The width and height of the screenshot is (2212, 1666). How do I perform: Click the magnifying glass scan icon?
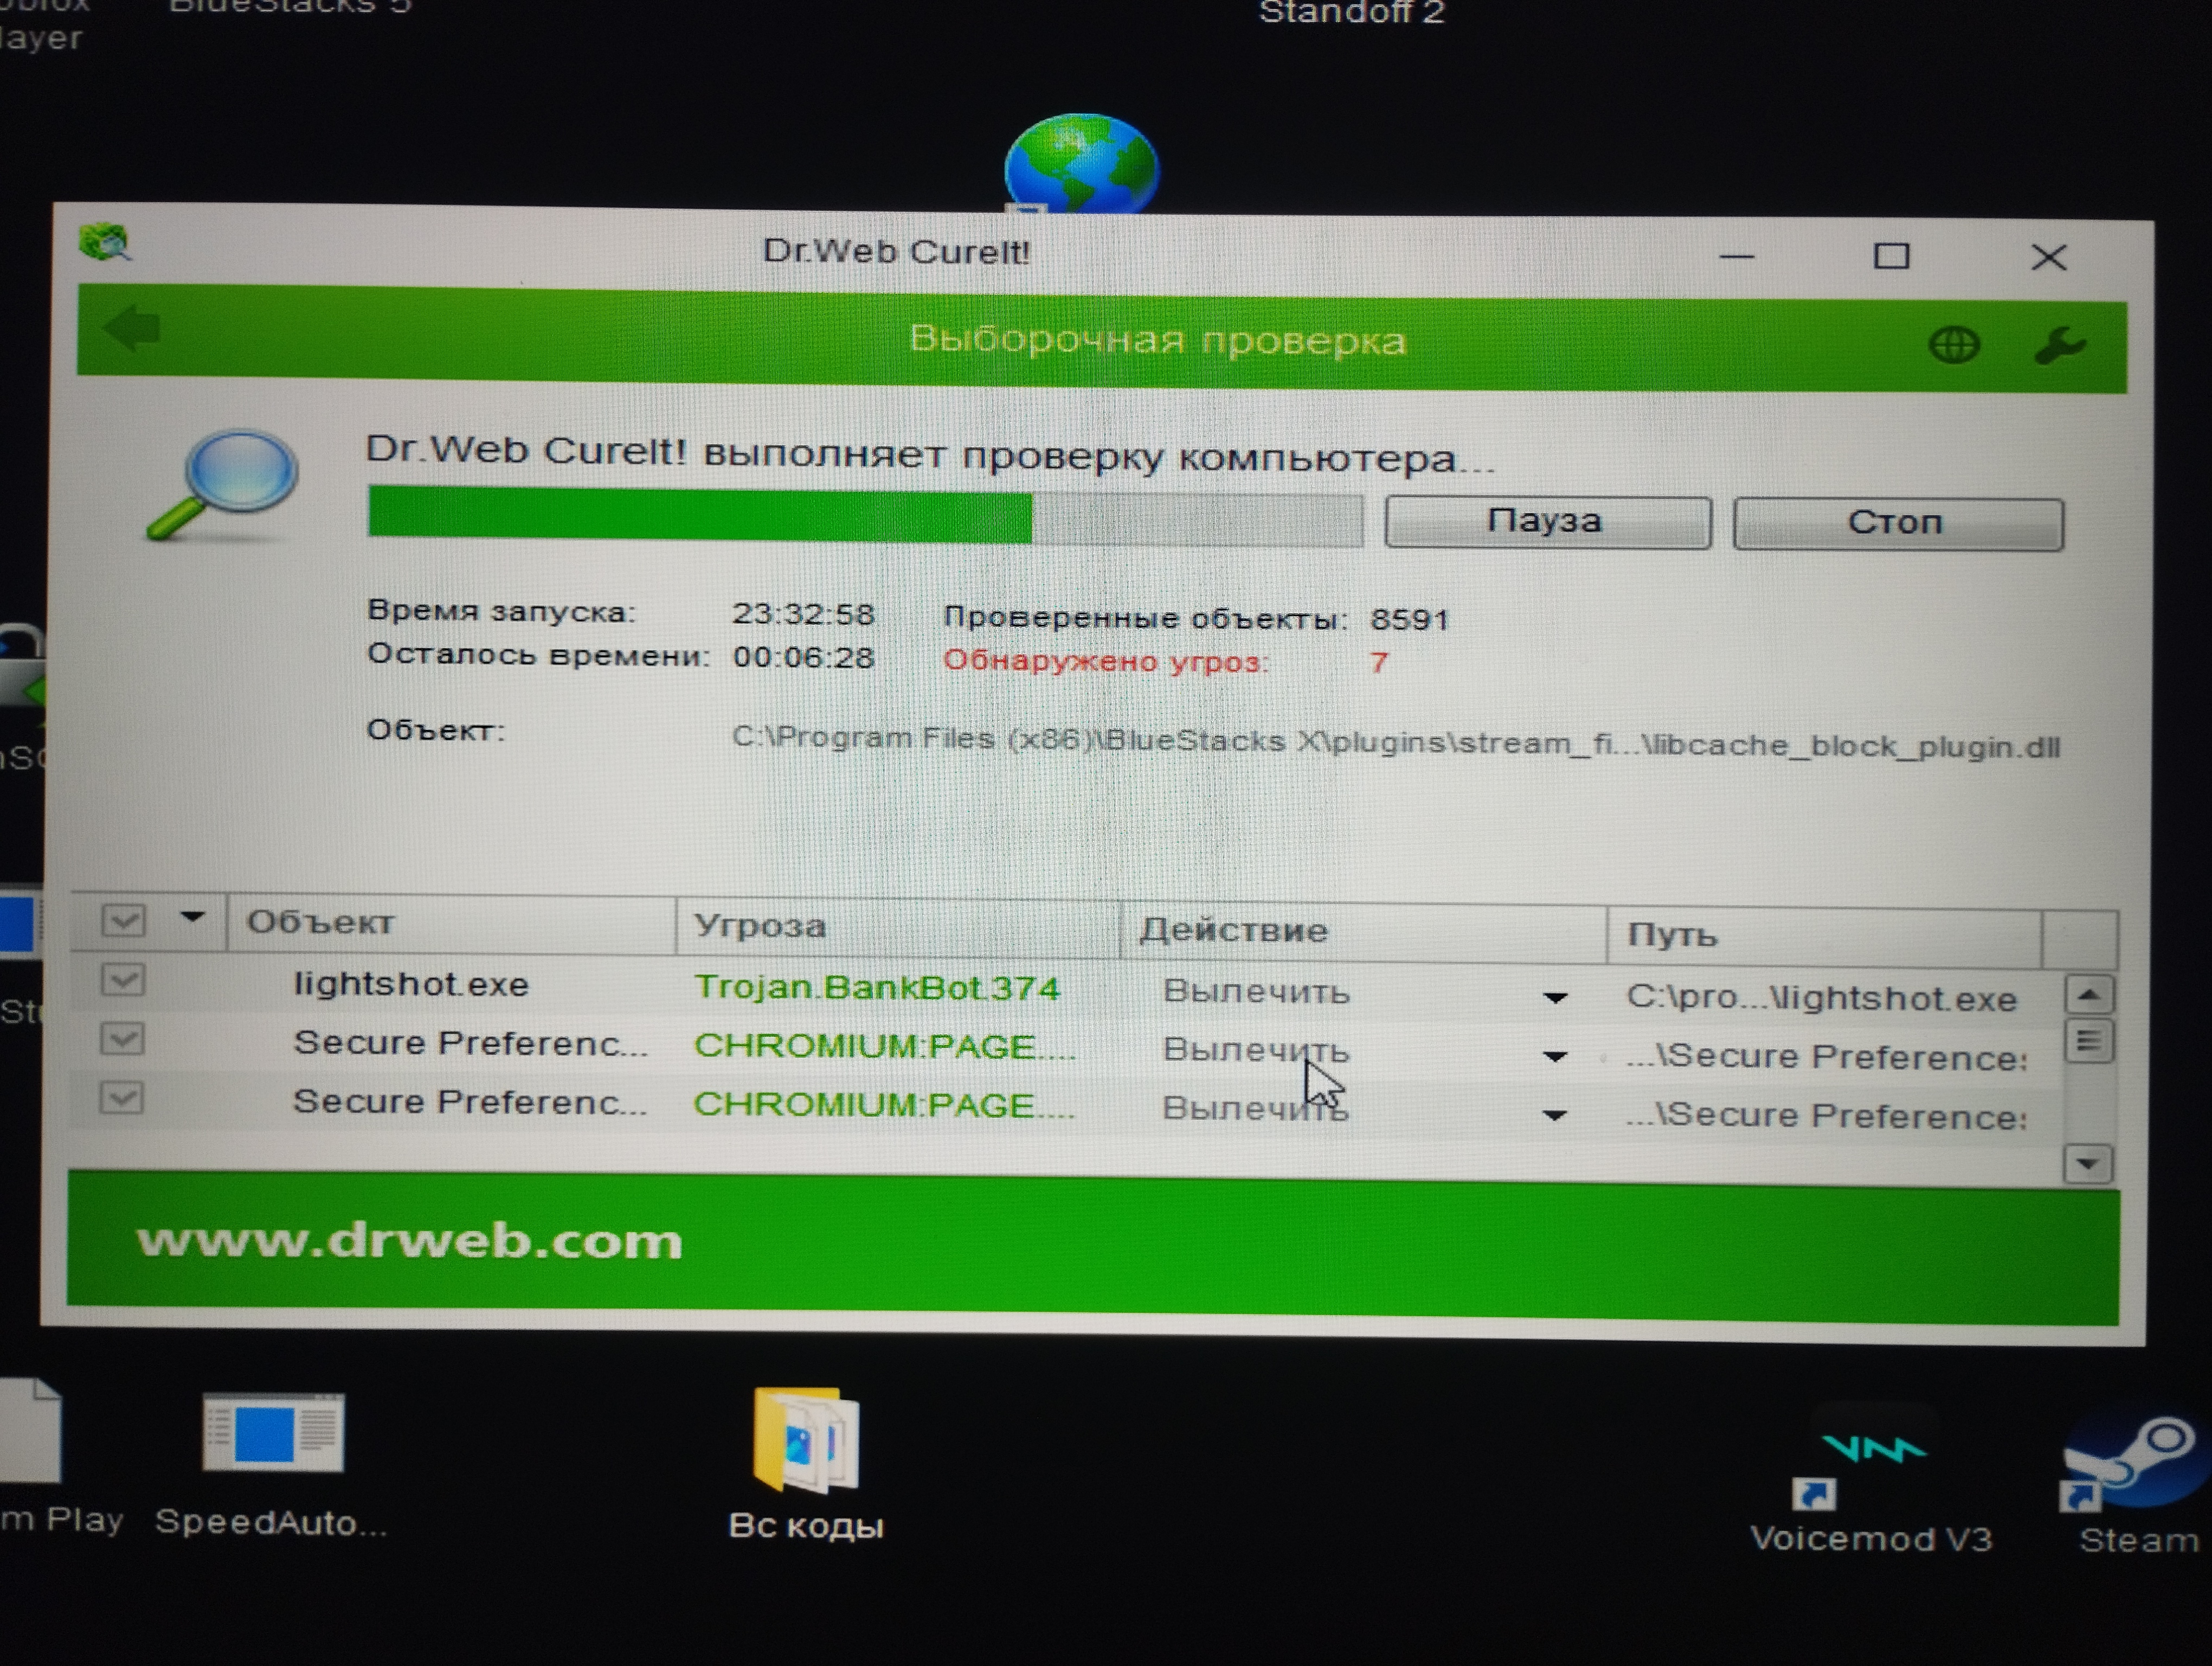(x=223, y=485)
